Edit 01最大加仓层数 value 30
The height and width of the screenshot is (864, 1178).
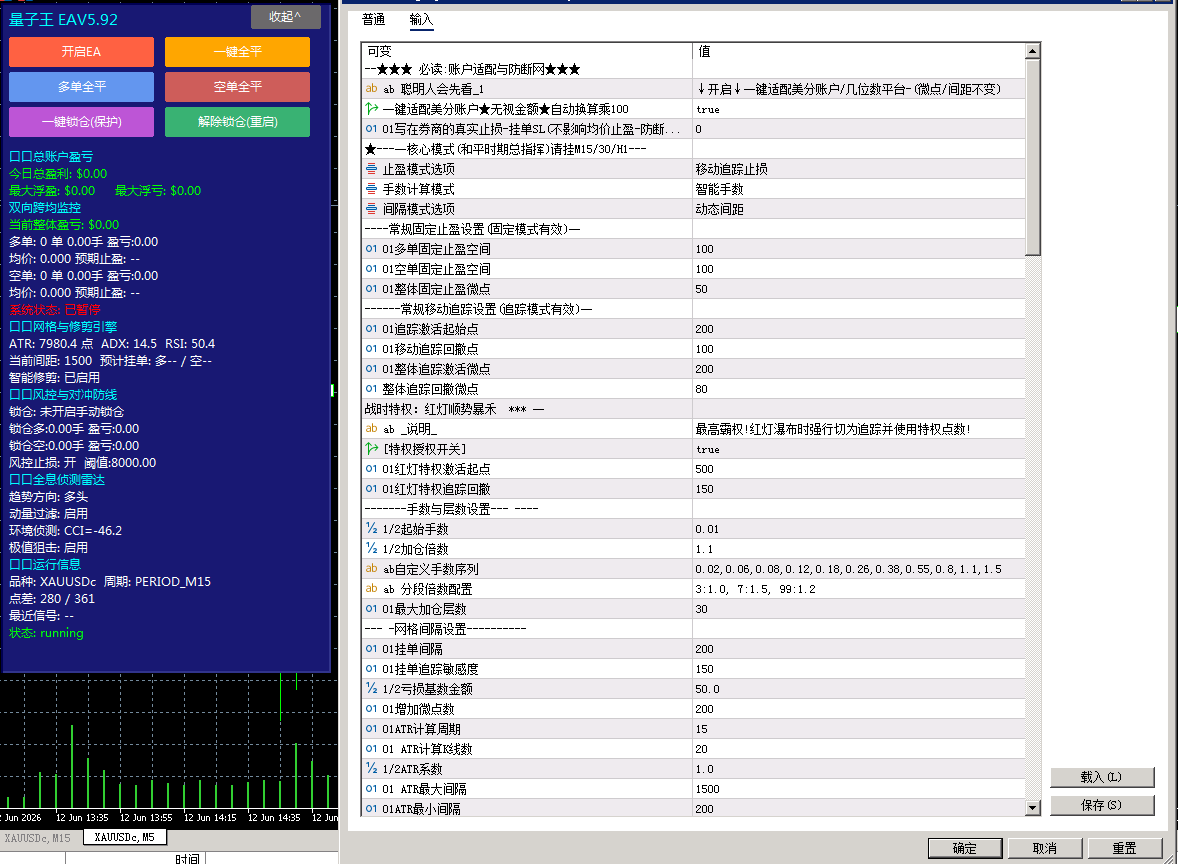pos(859,609)
